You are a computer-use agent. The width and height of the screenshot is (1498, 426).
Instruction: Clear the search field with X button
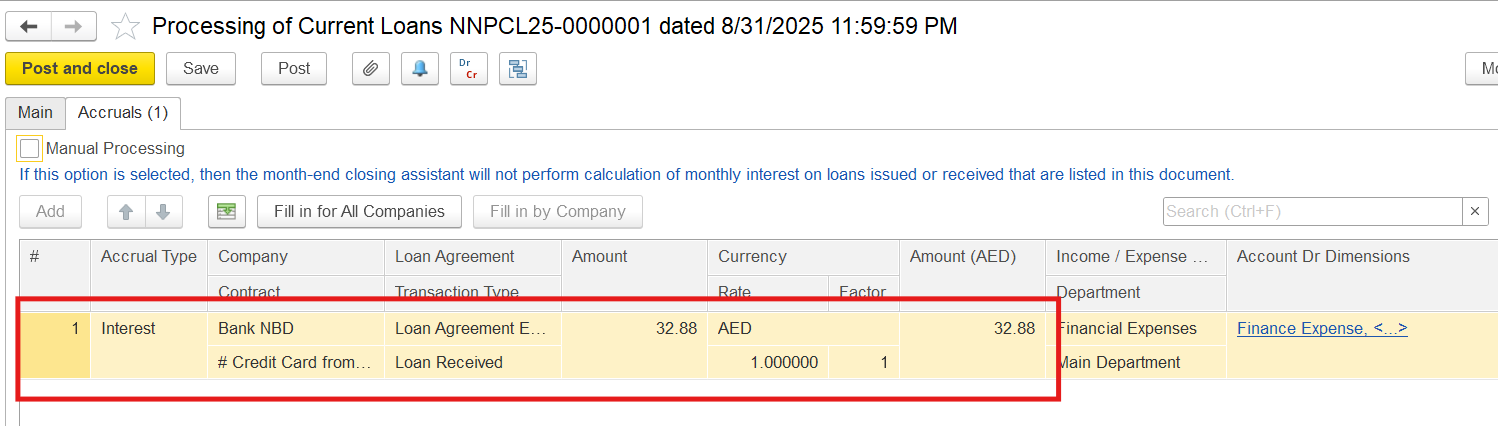click(1476, 212)
